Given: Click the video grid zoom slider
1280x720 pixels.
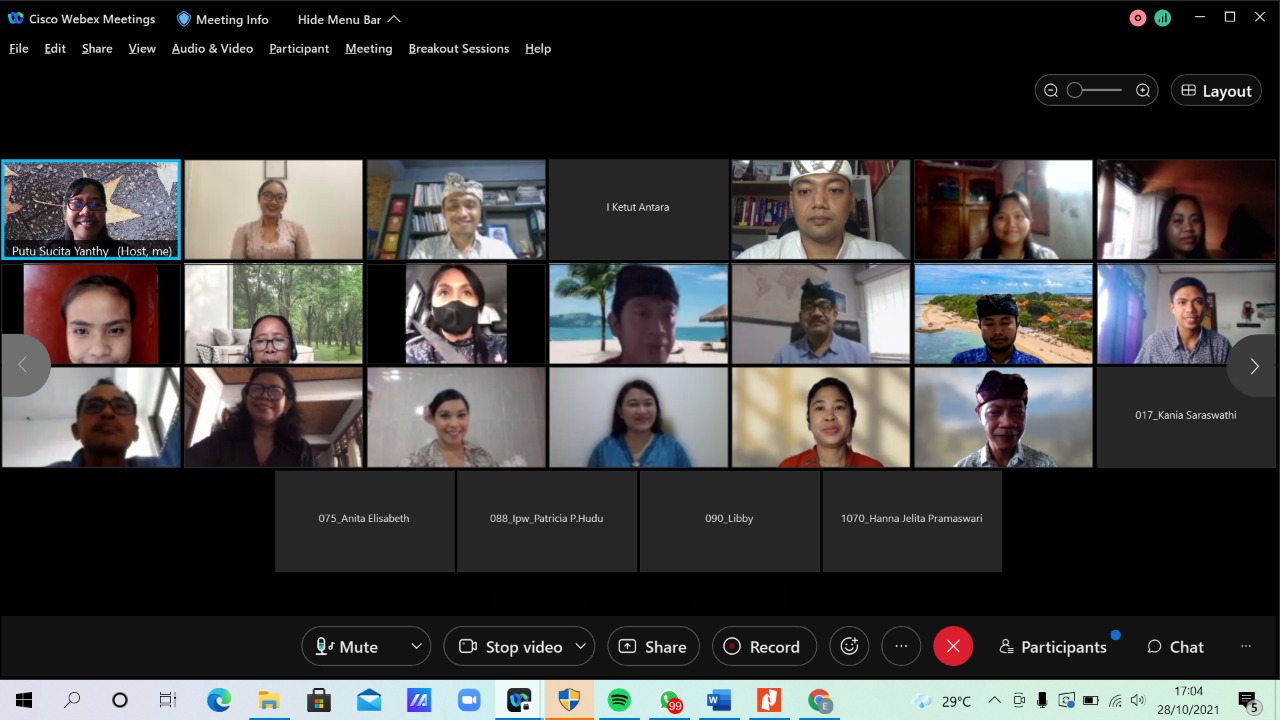Looking at the screenshot, I should tap(1094, 91).
